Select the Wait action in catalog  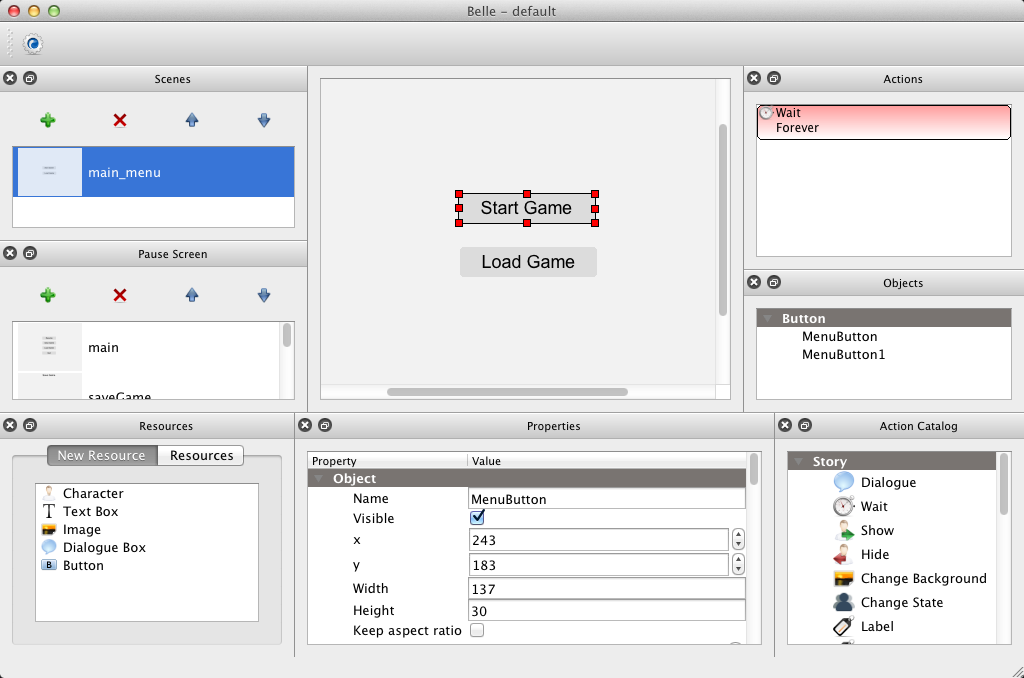click(861, 506)
